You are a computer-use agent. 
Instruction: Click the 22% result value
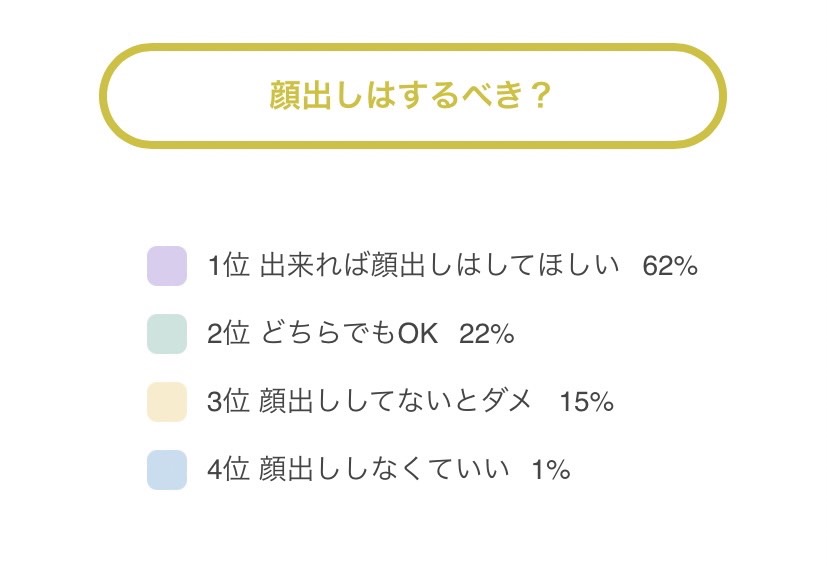pos(487,335)
